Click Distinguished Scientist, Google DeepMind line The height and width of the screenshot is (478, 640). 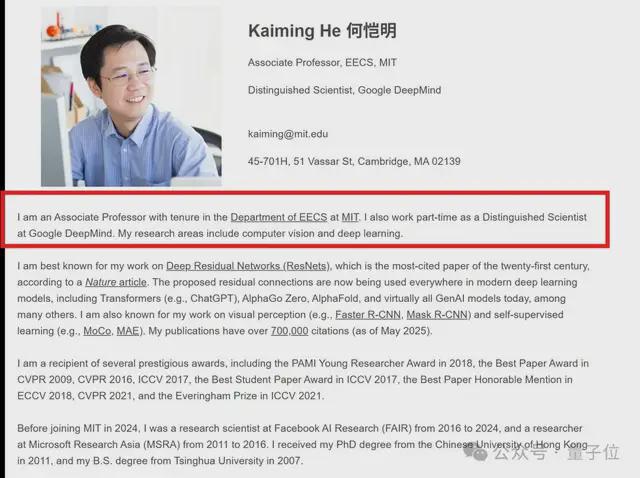click(x=344, y=90)
